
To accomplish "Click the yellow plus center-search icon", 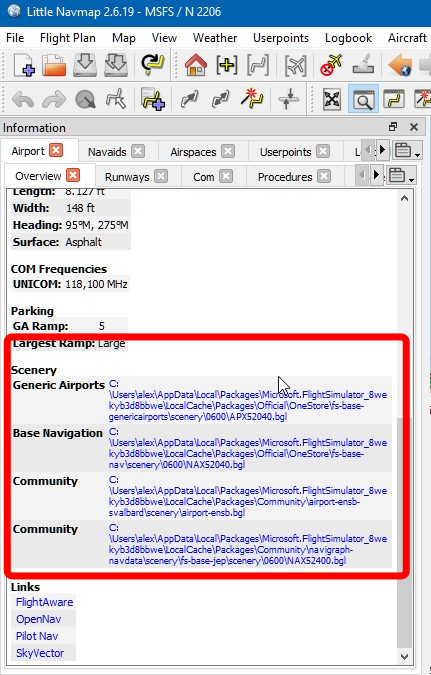I will 226,65.
